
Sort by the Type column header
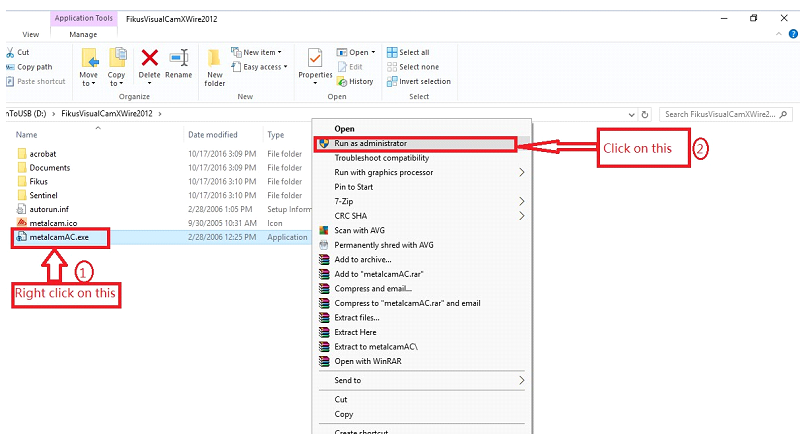276,135
